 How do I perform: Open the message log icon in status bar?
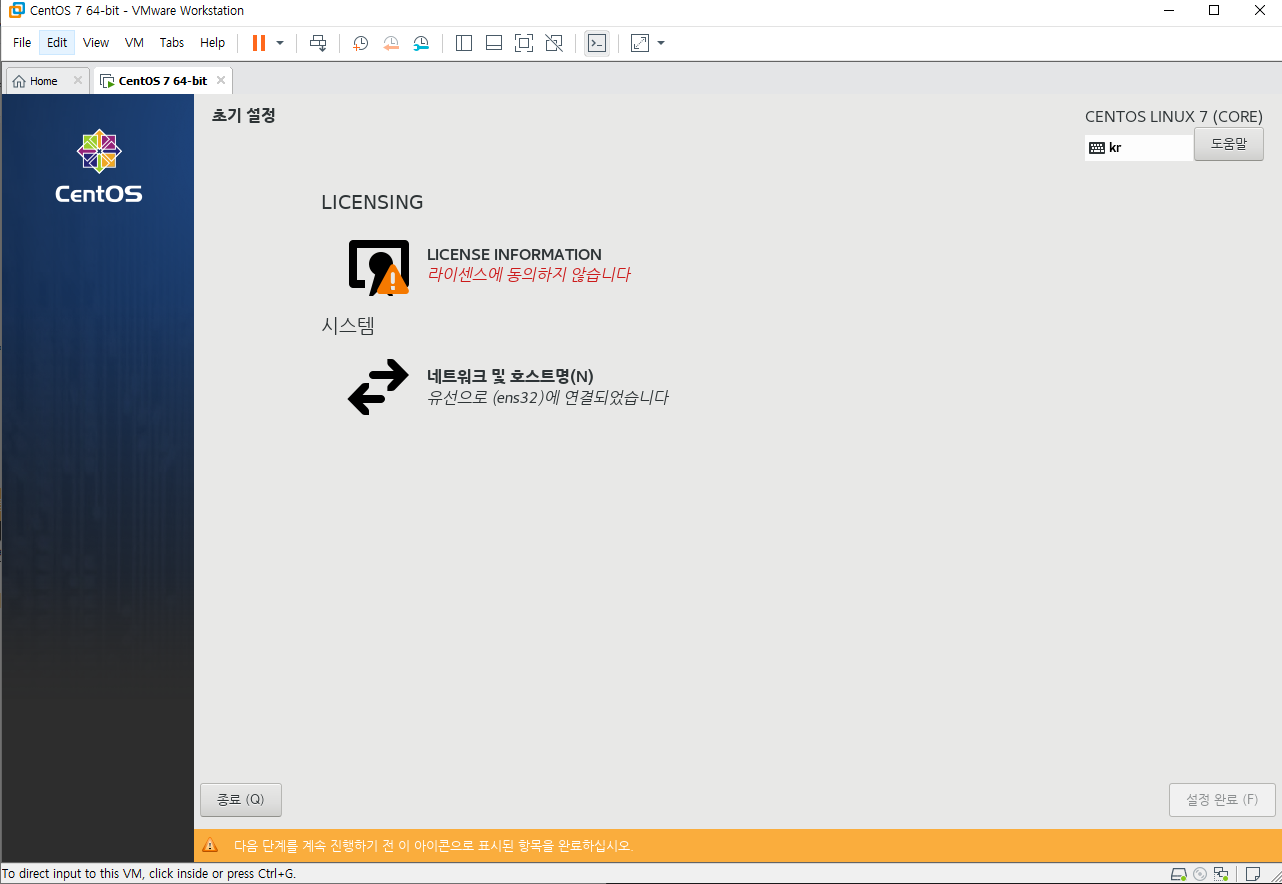(1252, 874)
